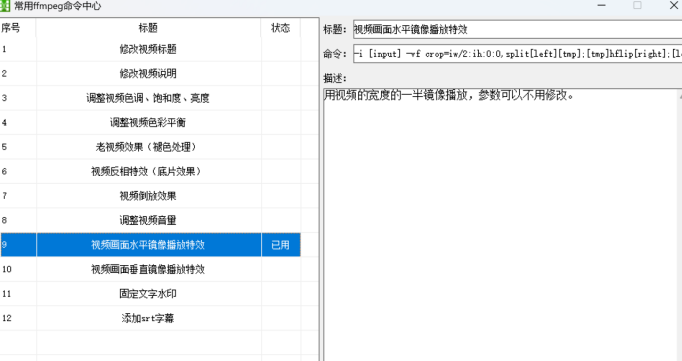Focus the 标题 text input field
Image resolution: width=682 pixels, height=361 pixels.
pos(517,29)
